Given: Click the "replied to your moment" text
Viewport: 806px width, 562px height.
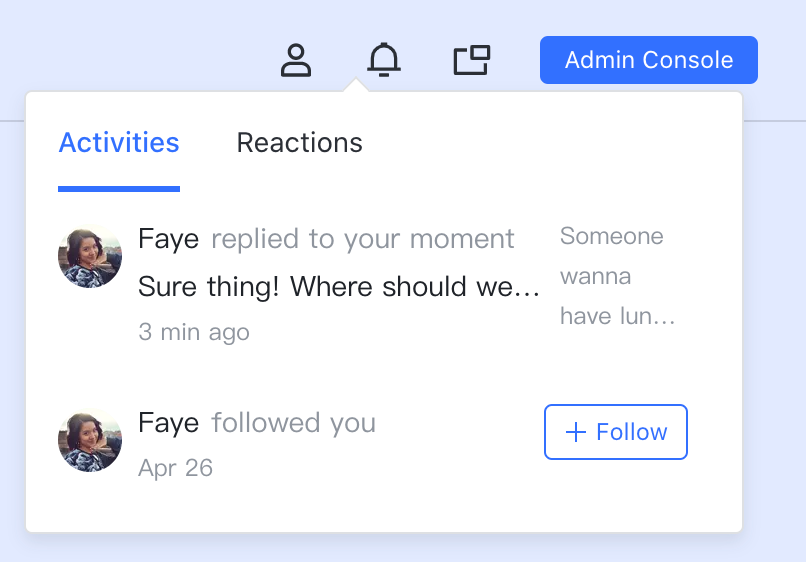Looking at the screenshot, I should tap(363, 239).
